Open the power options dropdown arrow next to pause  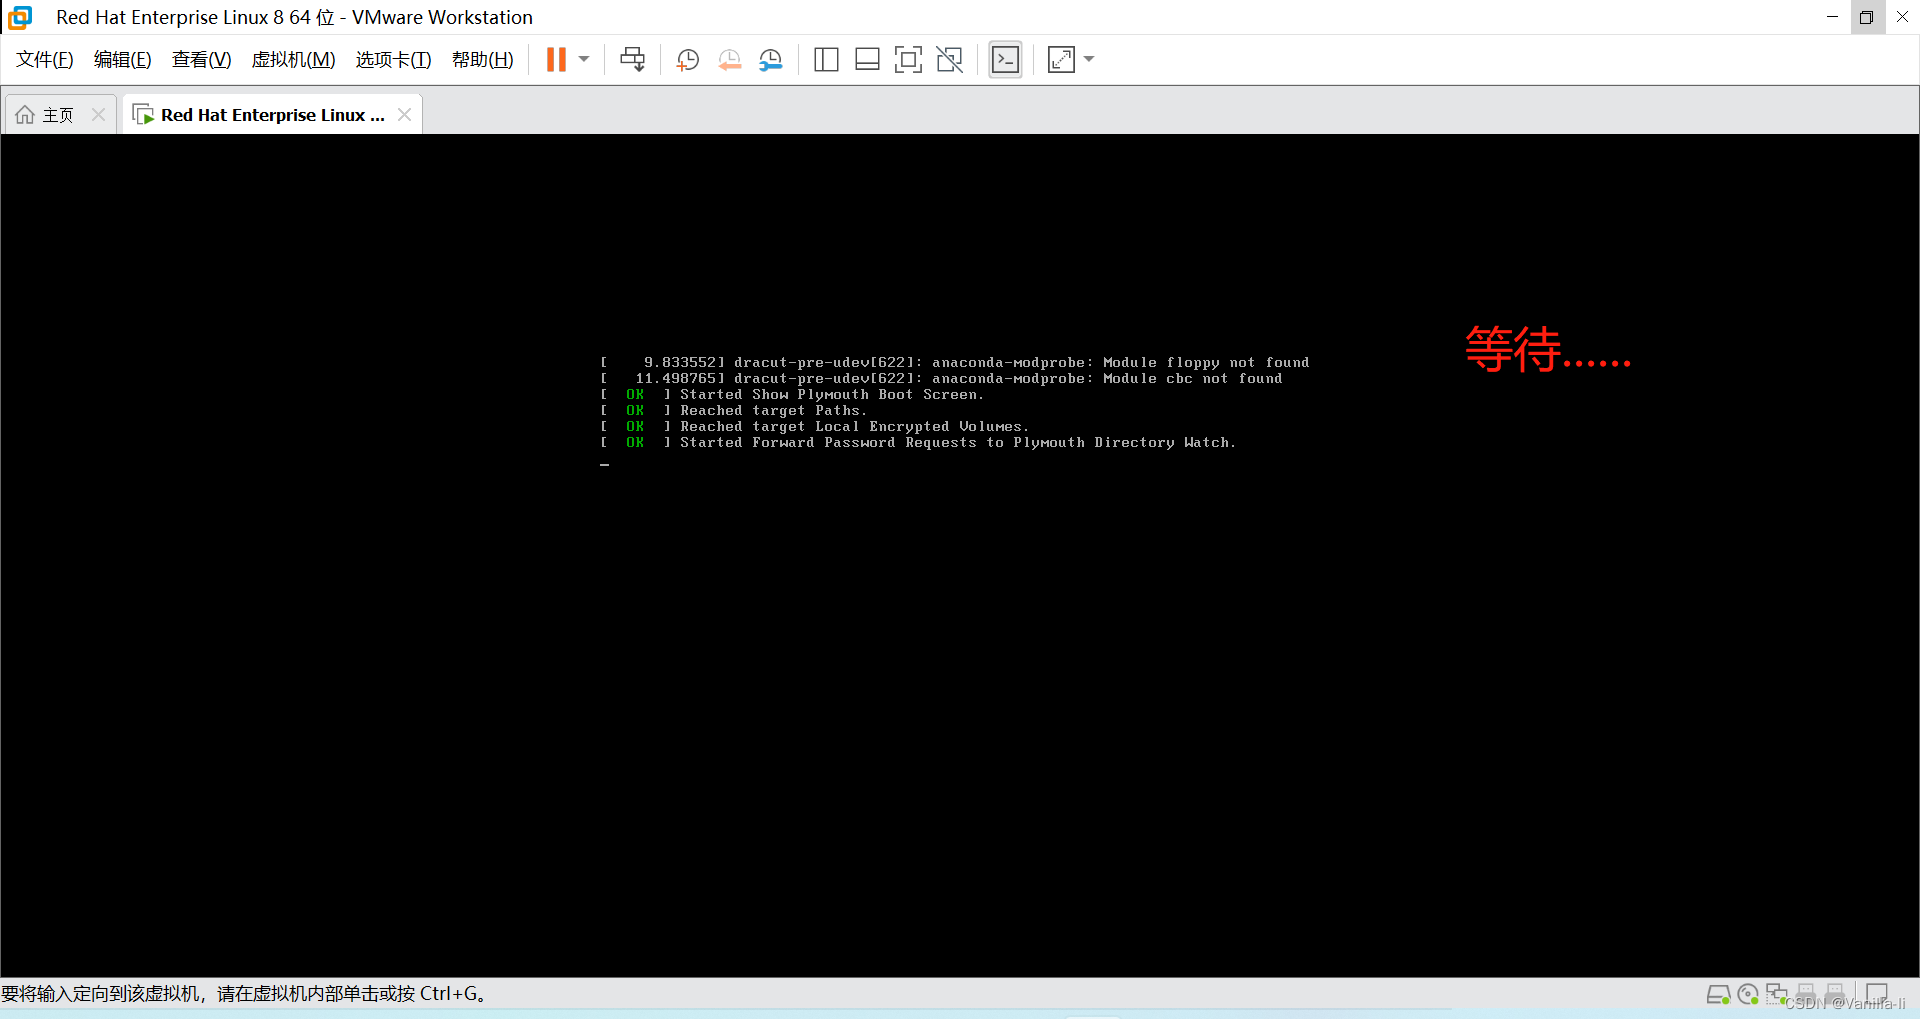click(584, 60)
